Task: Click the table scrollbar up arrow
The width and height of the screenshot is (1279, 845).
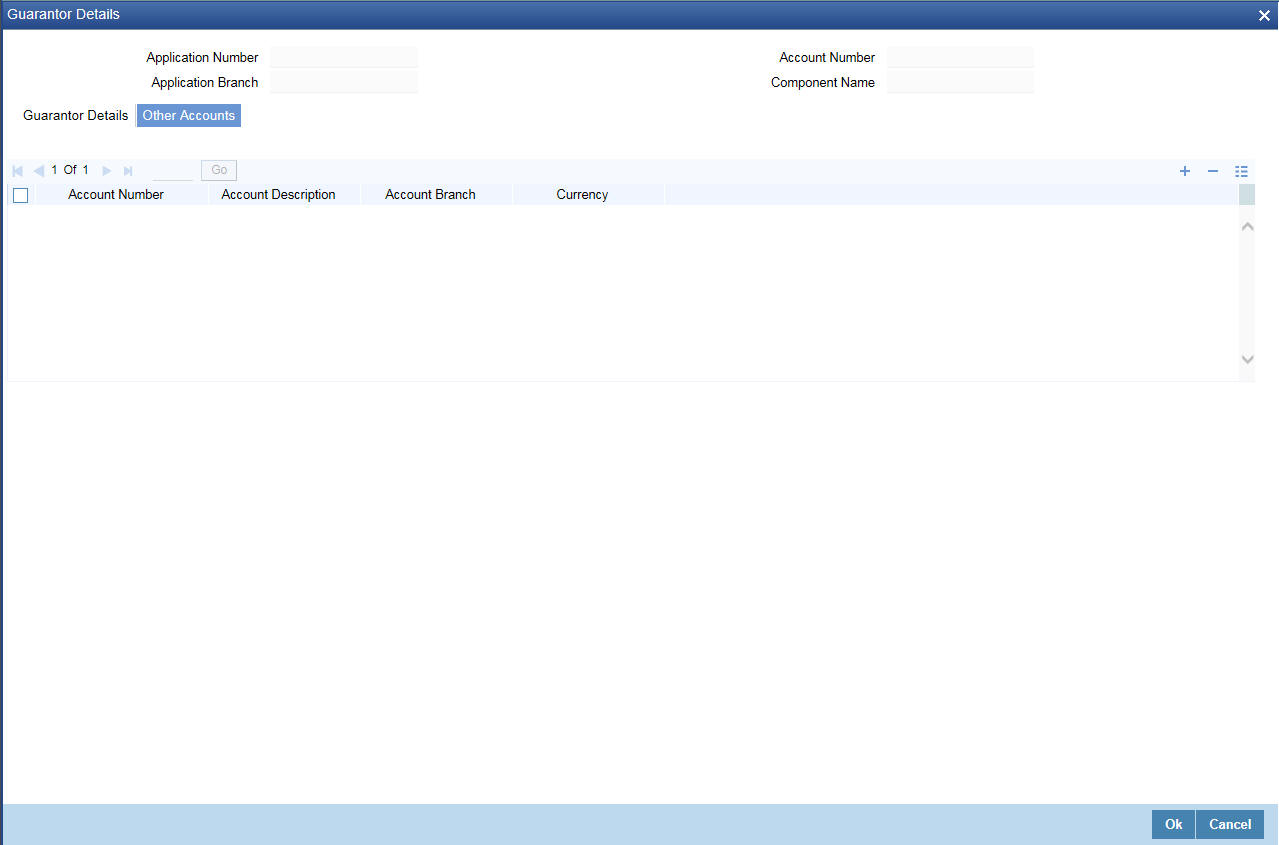Action: tap(1247, 227)
